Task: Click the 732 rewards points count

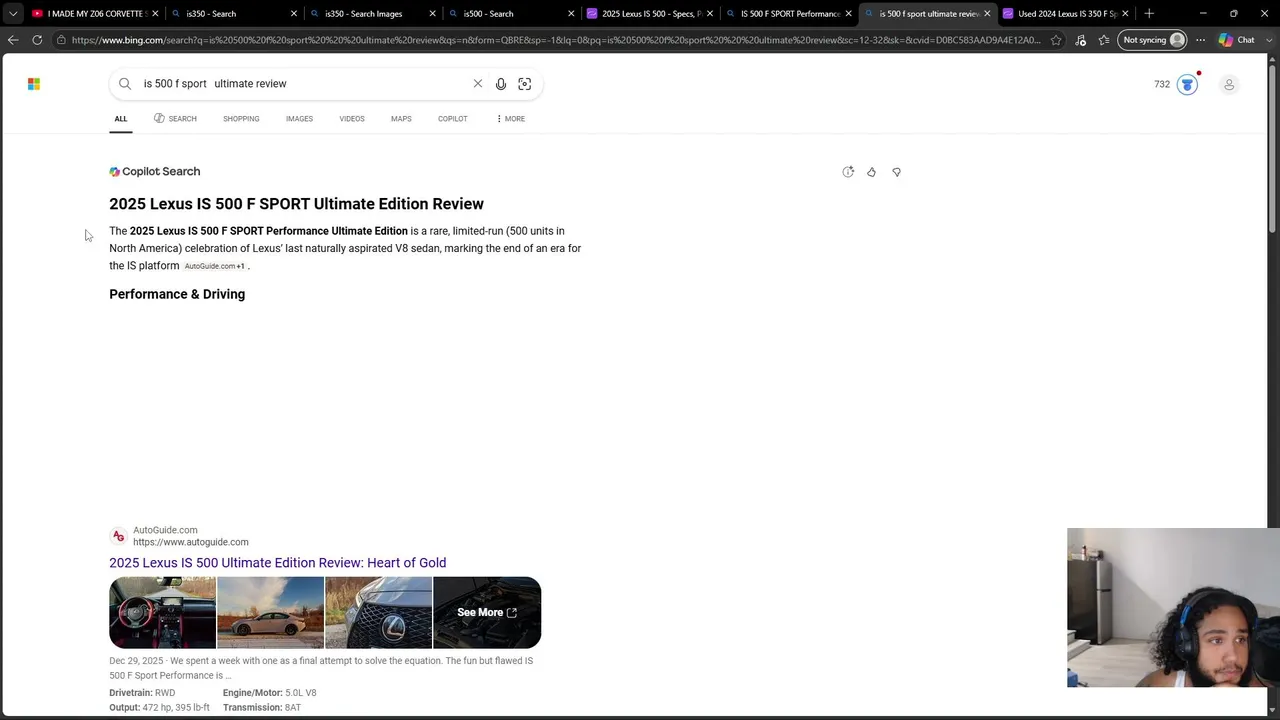Action: tap(1162, 84)
